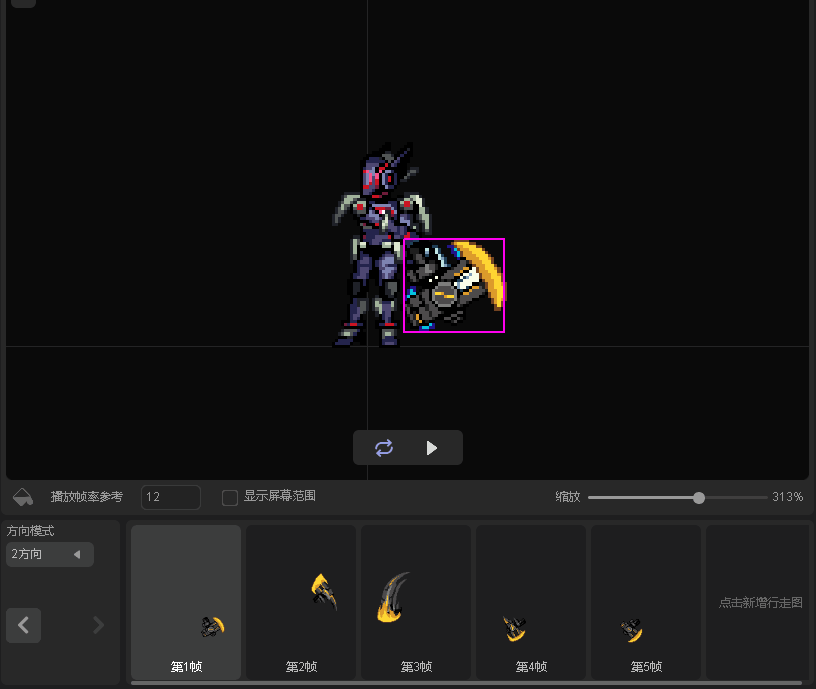Go to next direction with right arrow
Image resolution: width=816 pixels, height=689 pixels.
98,625
